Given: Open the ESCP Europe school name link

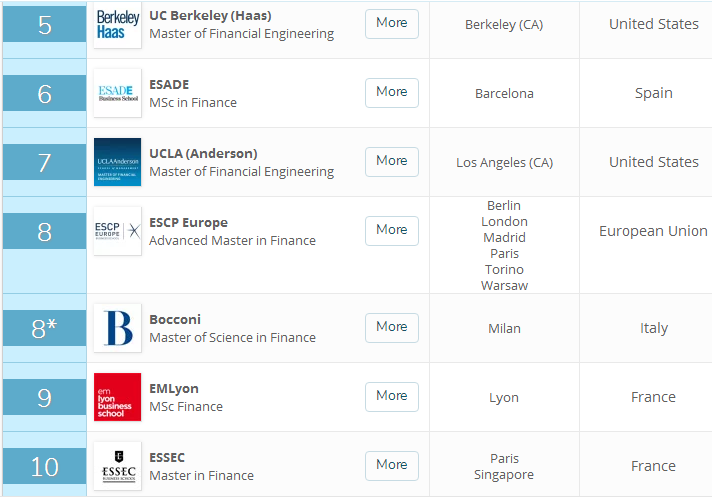Looking at the screenshot, I should click(x=188, y=223).
